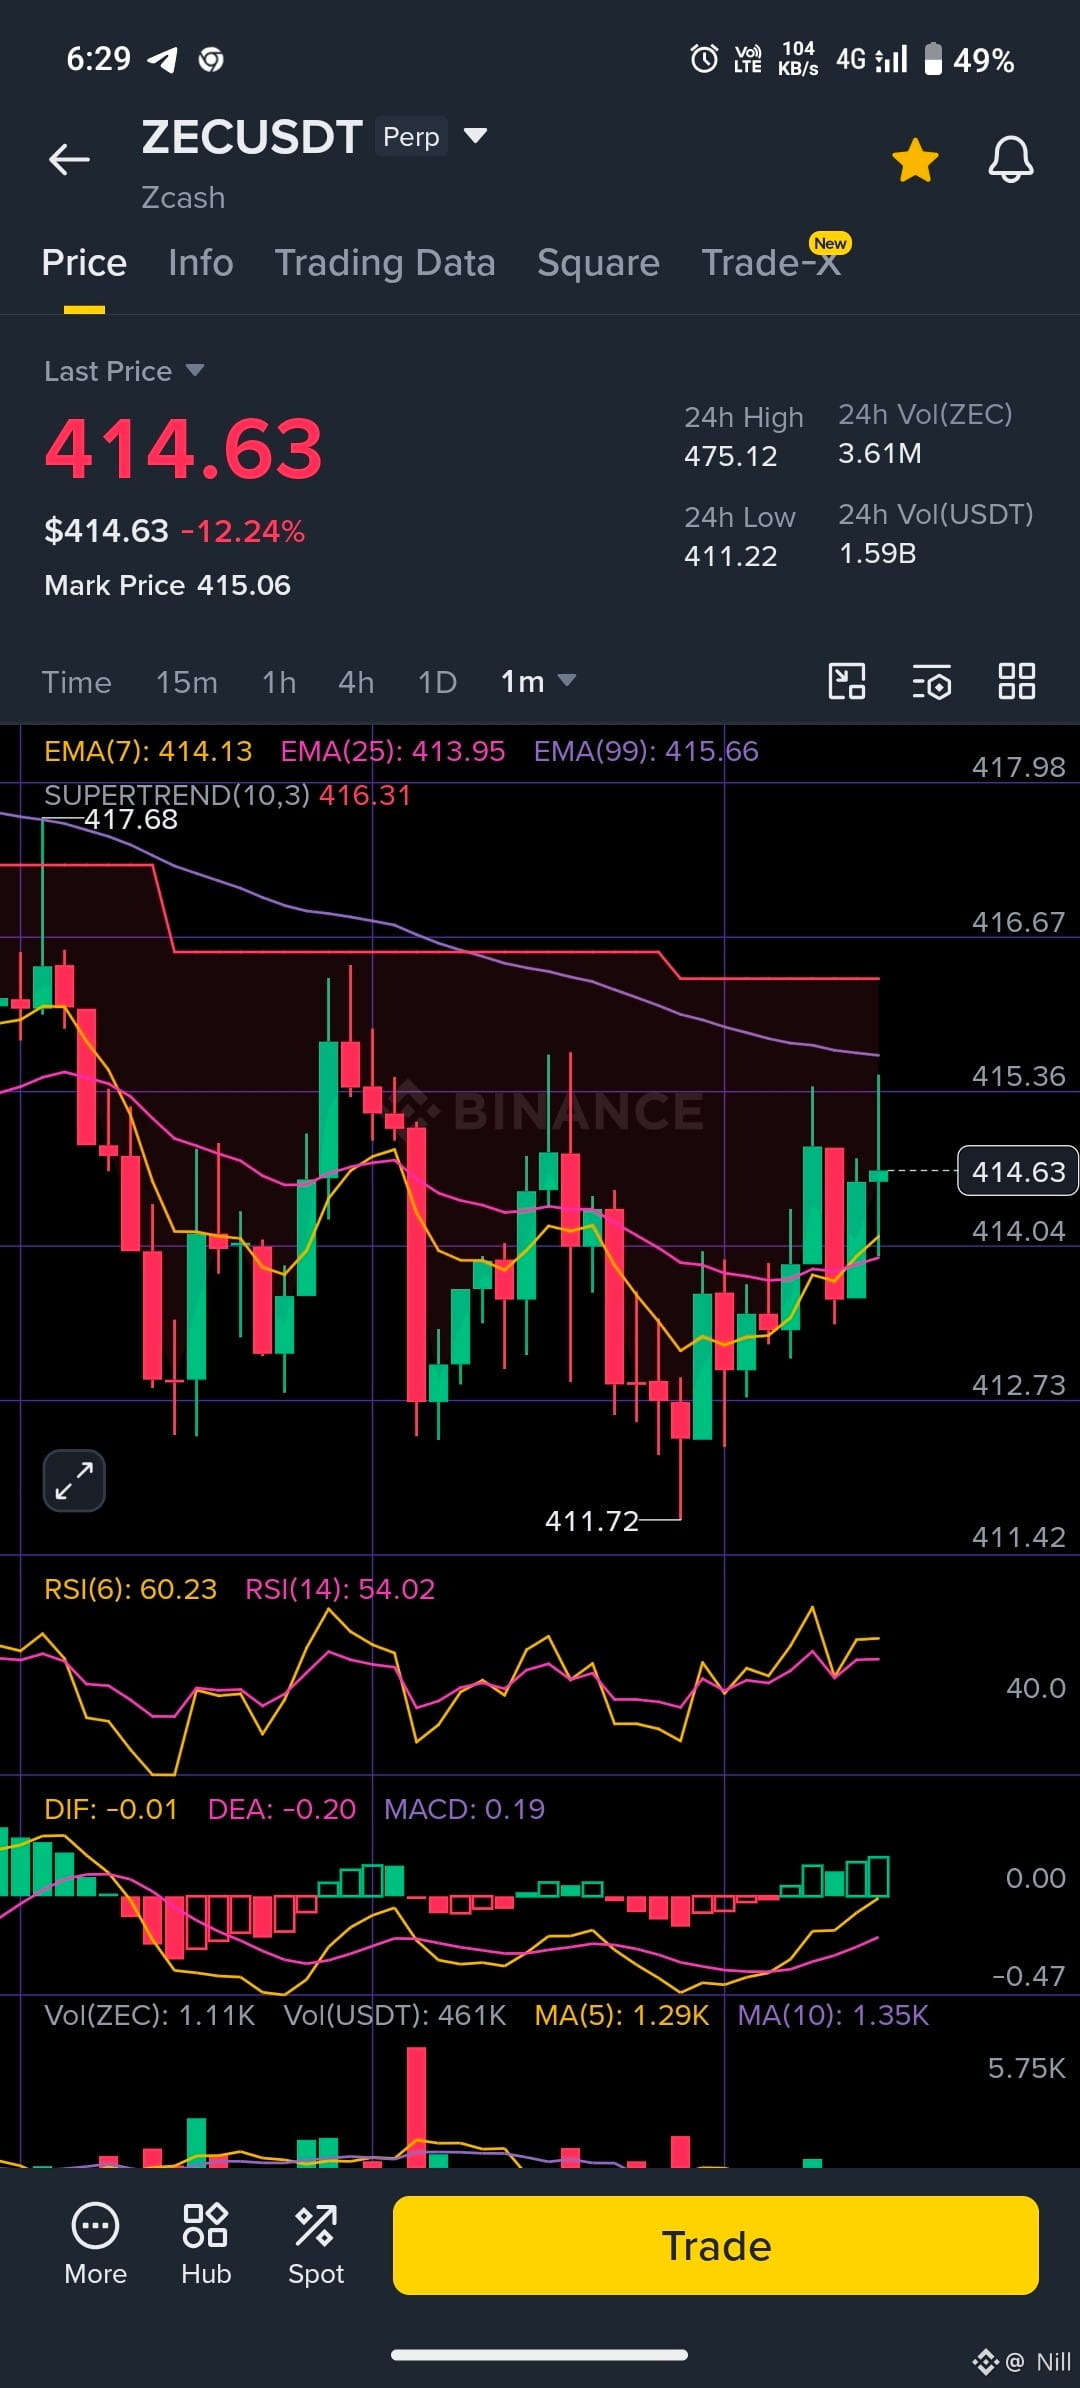Open the Info tab

point(200,262)
